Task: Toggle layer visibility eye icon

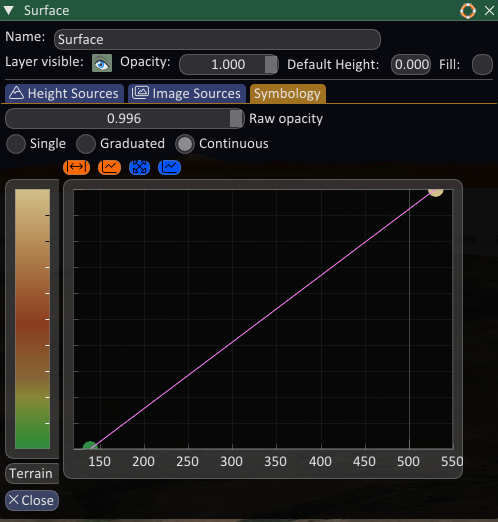Action: coord(102,63)
